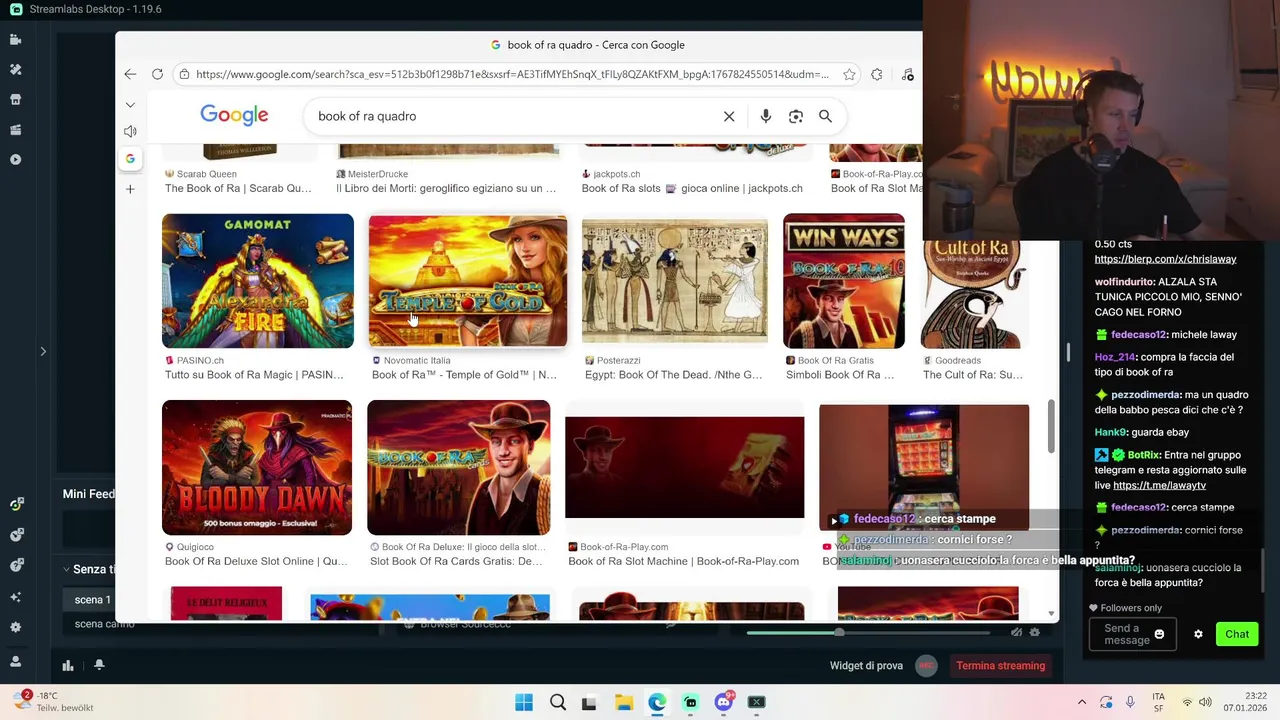The width and height of the screenshot is (1280, 720).
Task: Toggle the recording REC button
Action: (926, 665)
